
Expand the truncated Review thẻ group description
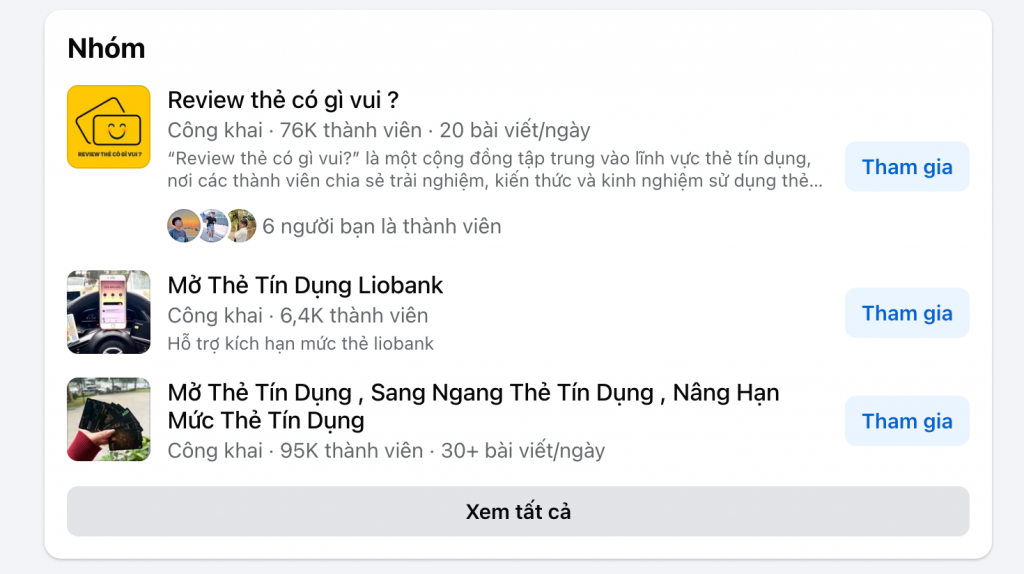[x=495, y=170]
